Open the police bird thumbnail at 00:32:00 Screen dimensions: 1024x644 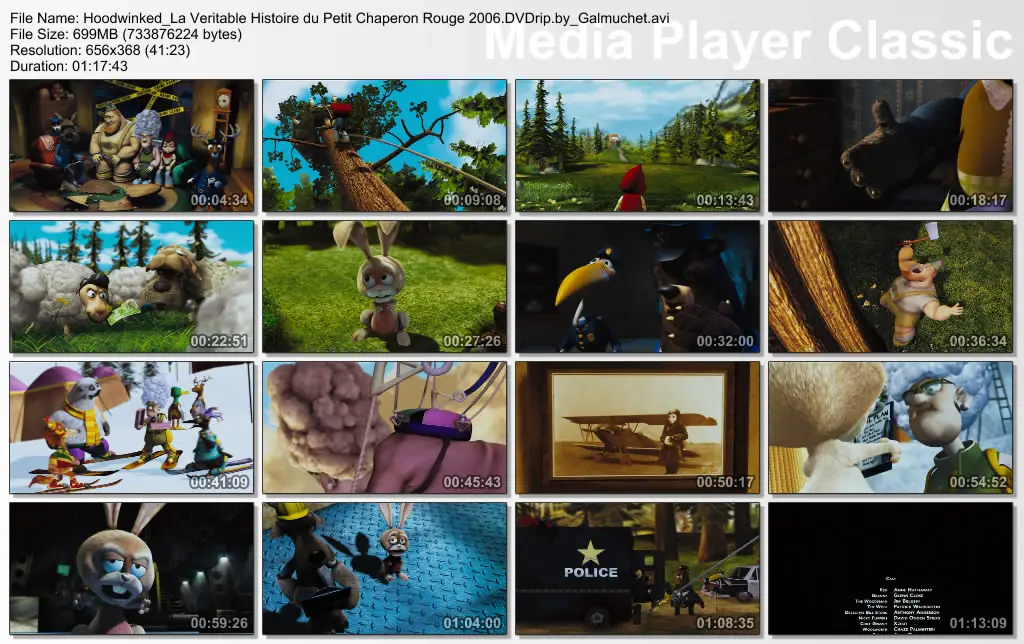pos(637,287)
